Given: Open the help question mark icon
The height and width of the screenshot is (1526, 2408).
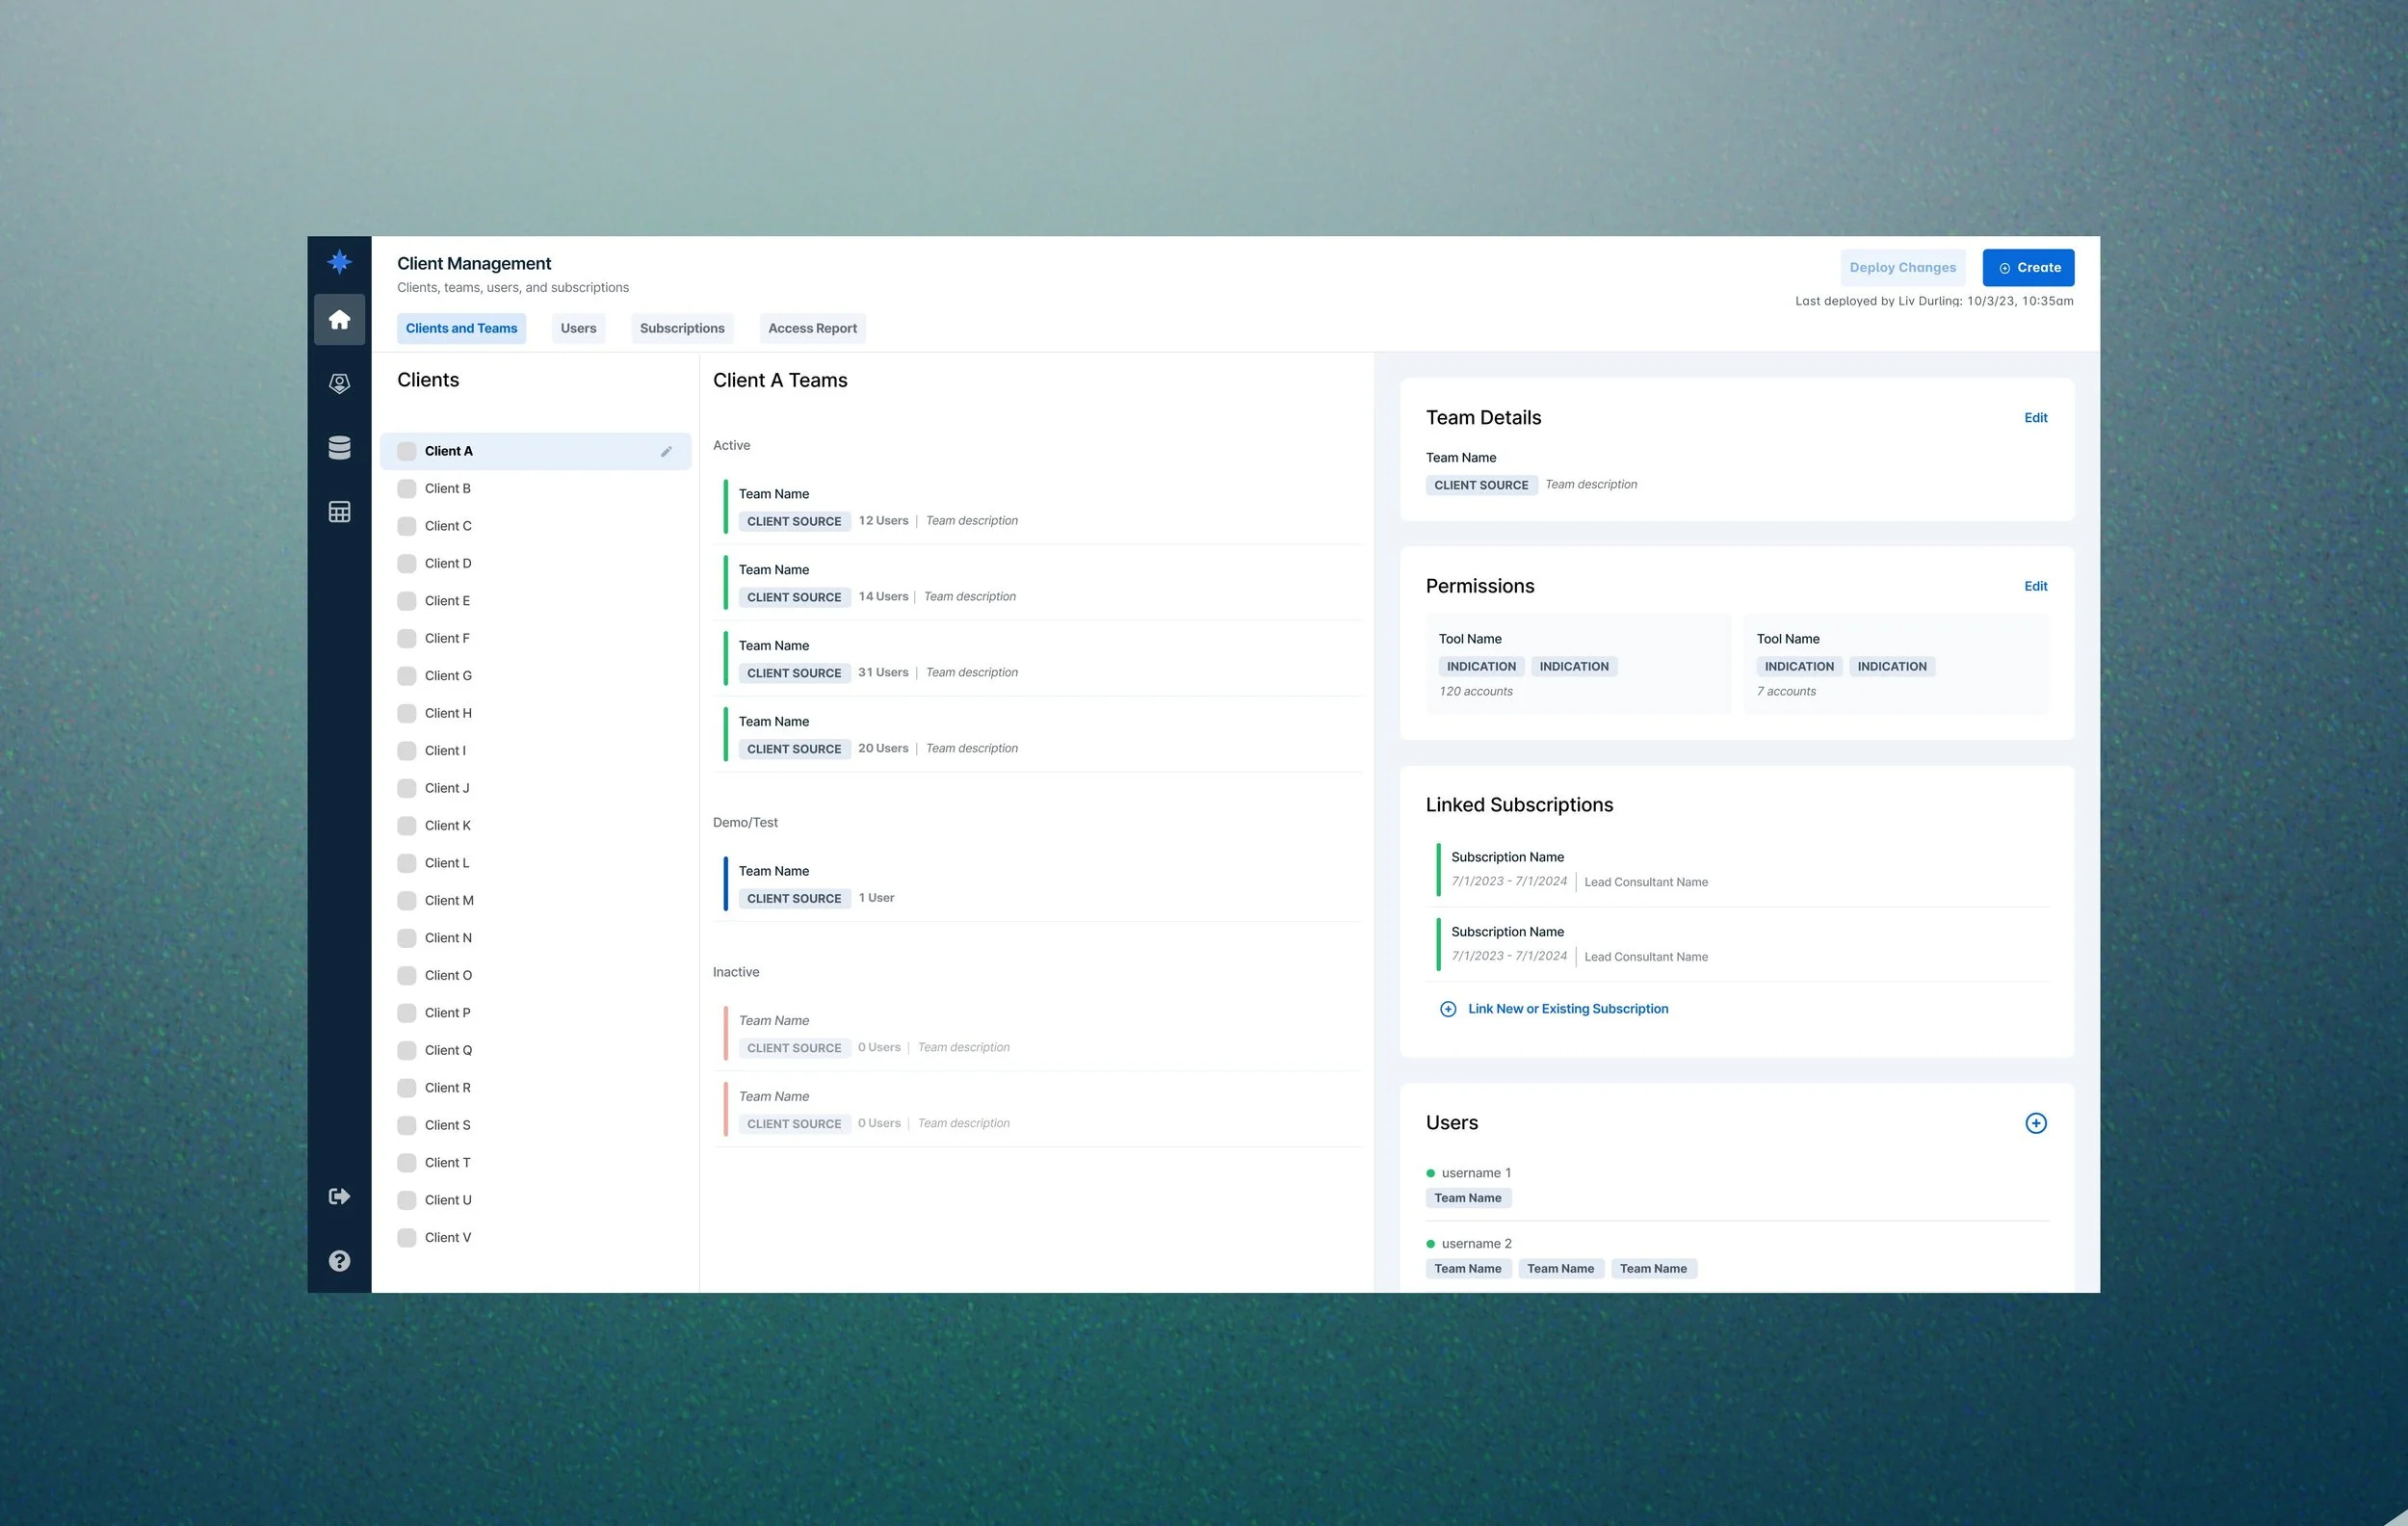Looking at the screenshot, I should pos(339,1260).
